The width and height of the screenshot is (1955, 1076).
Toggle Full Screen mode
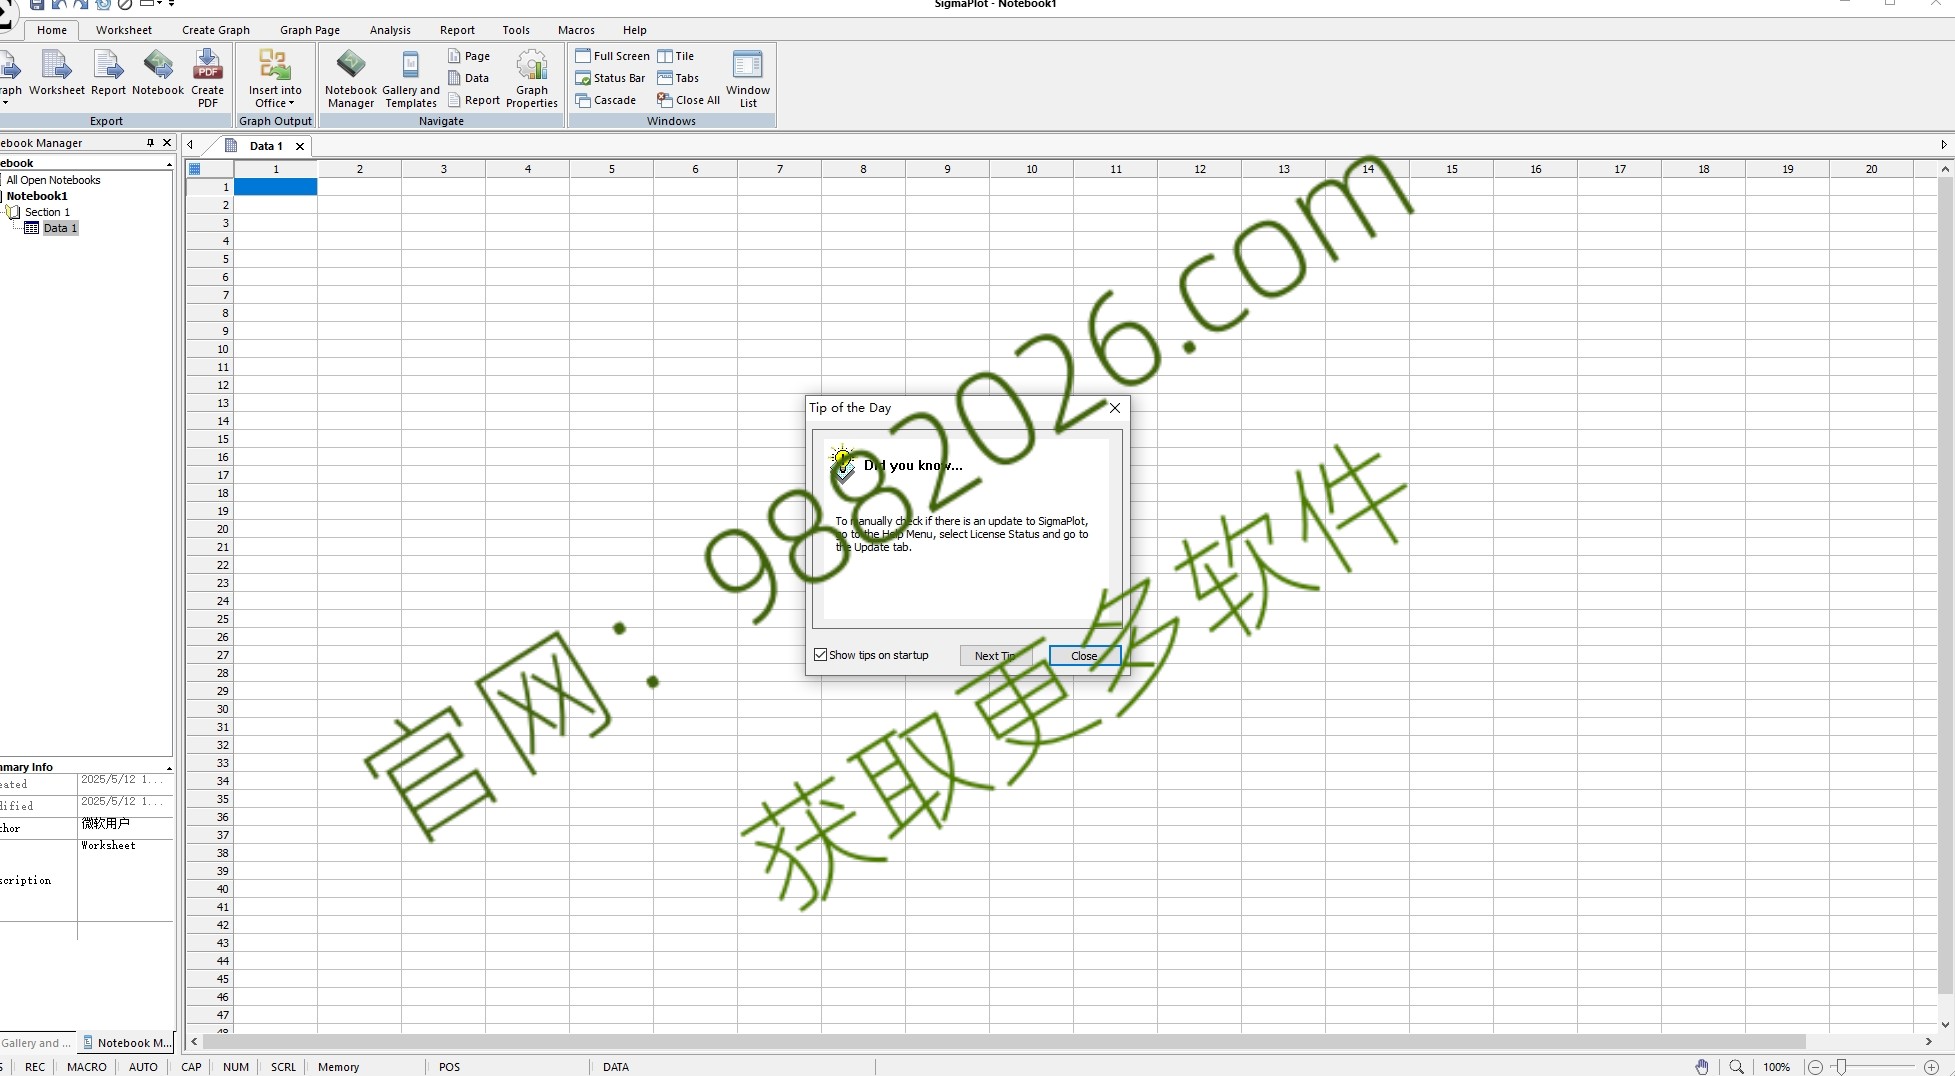click(x=612, y=56)
